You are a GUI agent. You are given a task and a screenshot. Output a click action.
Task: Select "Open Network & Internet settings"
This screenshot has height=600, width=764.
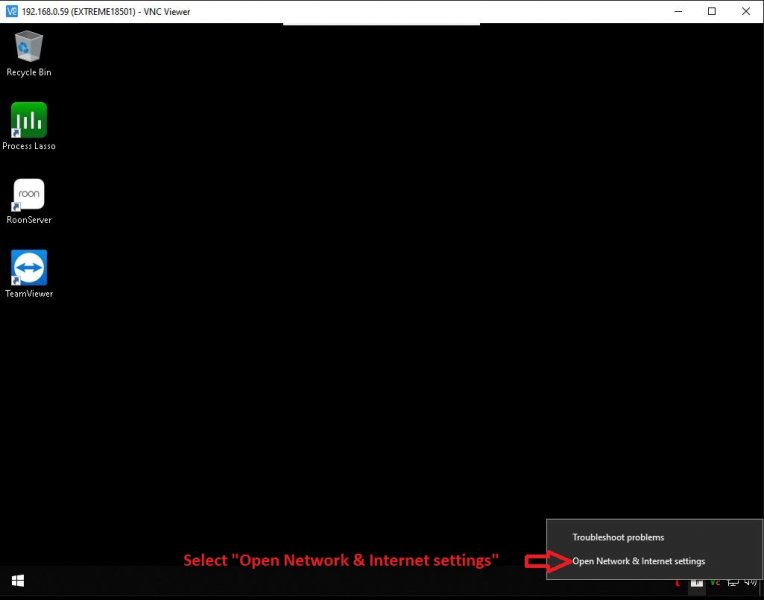[x=638, y=561]
